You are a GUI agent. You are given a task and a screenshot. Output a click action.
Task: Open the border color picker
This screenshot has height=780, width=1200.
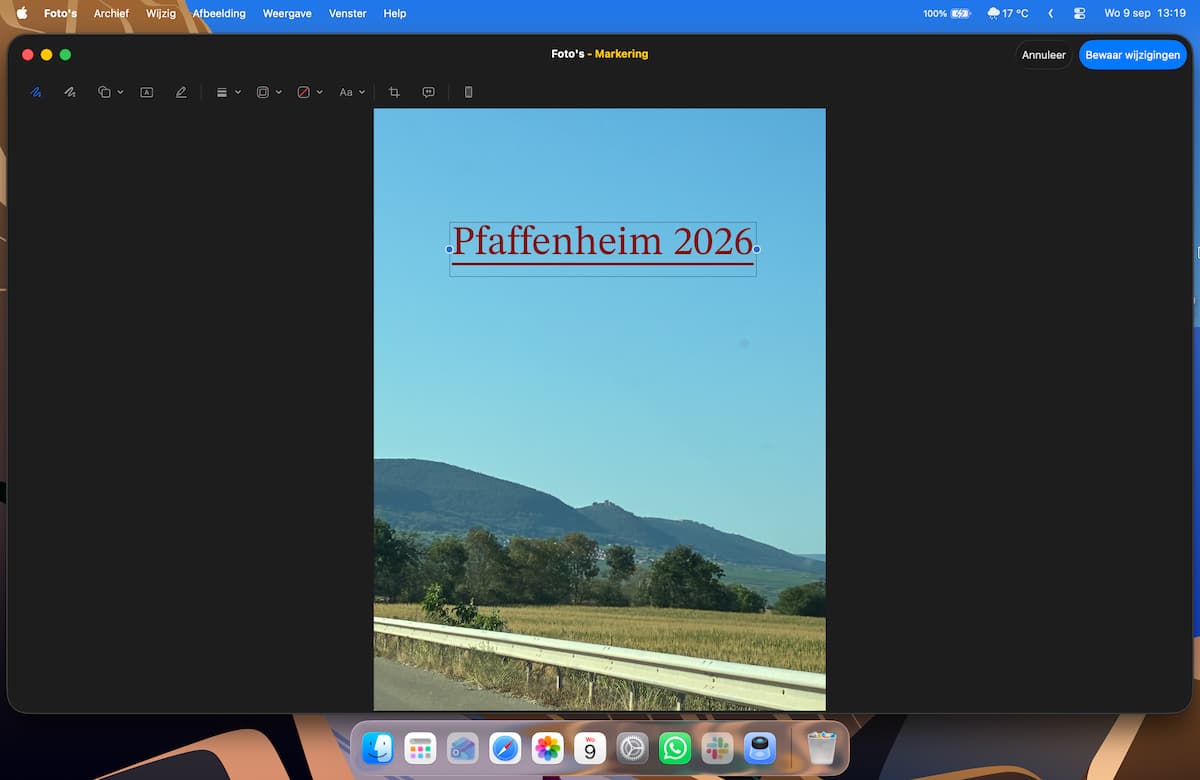tap(269, 92)
